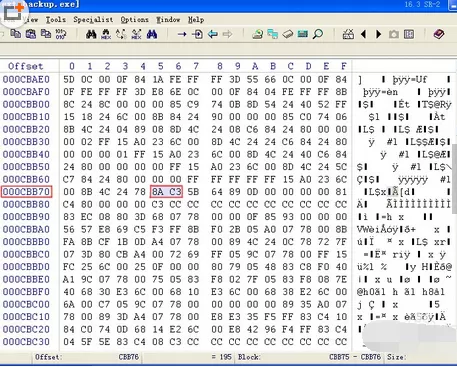Click byte 5F in row 000CBC30
Image resolution: width=457 pixels, height=374 pixels.
[x=87, y=342]
